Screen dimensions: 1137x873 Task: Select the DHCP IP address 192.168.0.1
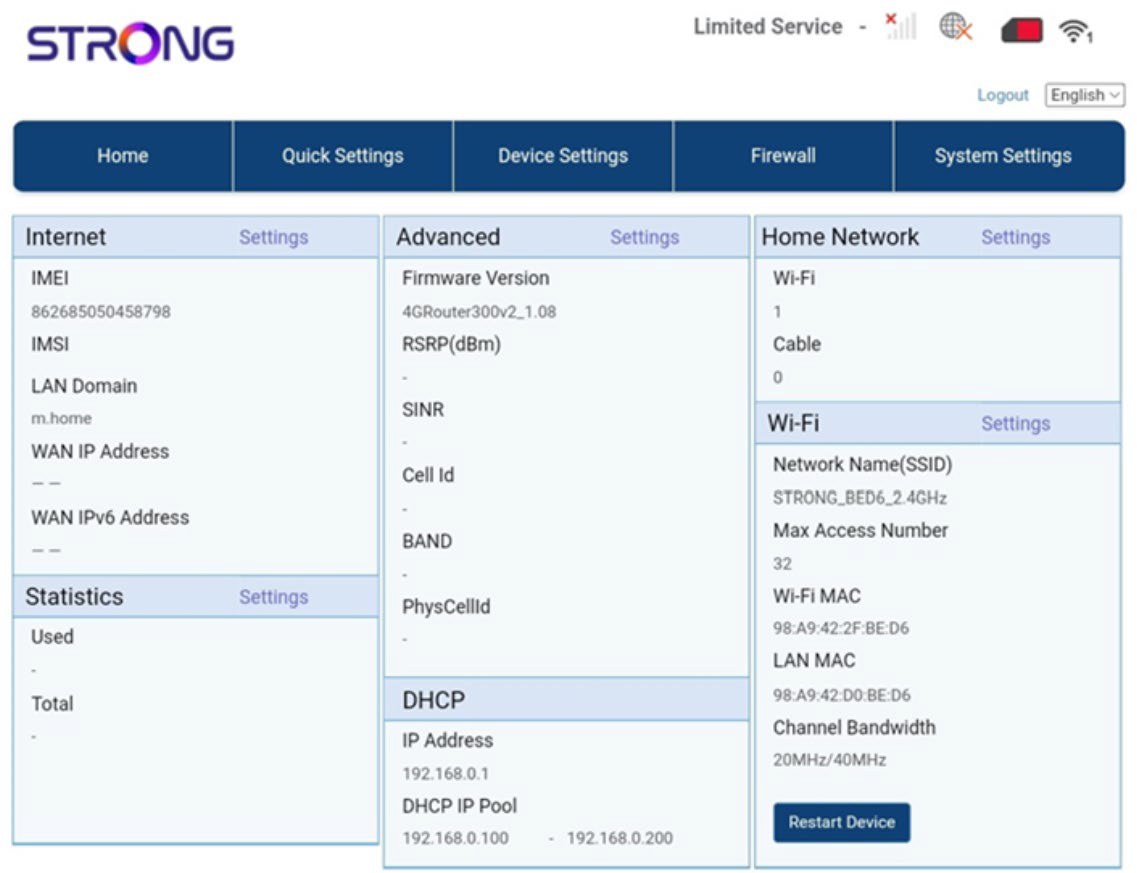(446, 774)
